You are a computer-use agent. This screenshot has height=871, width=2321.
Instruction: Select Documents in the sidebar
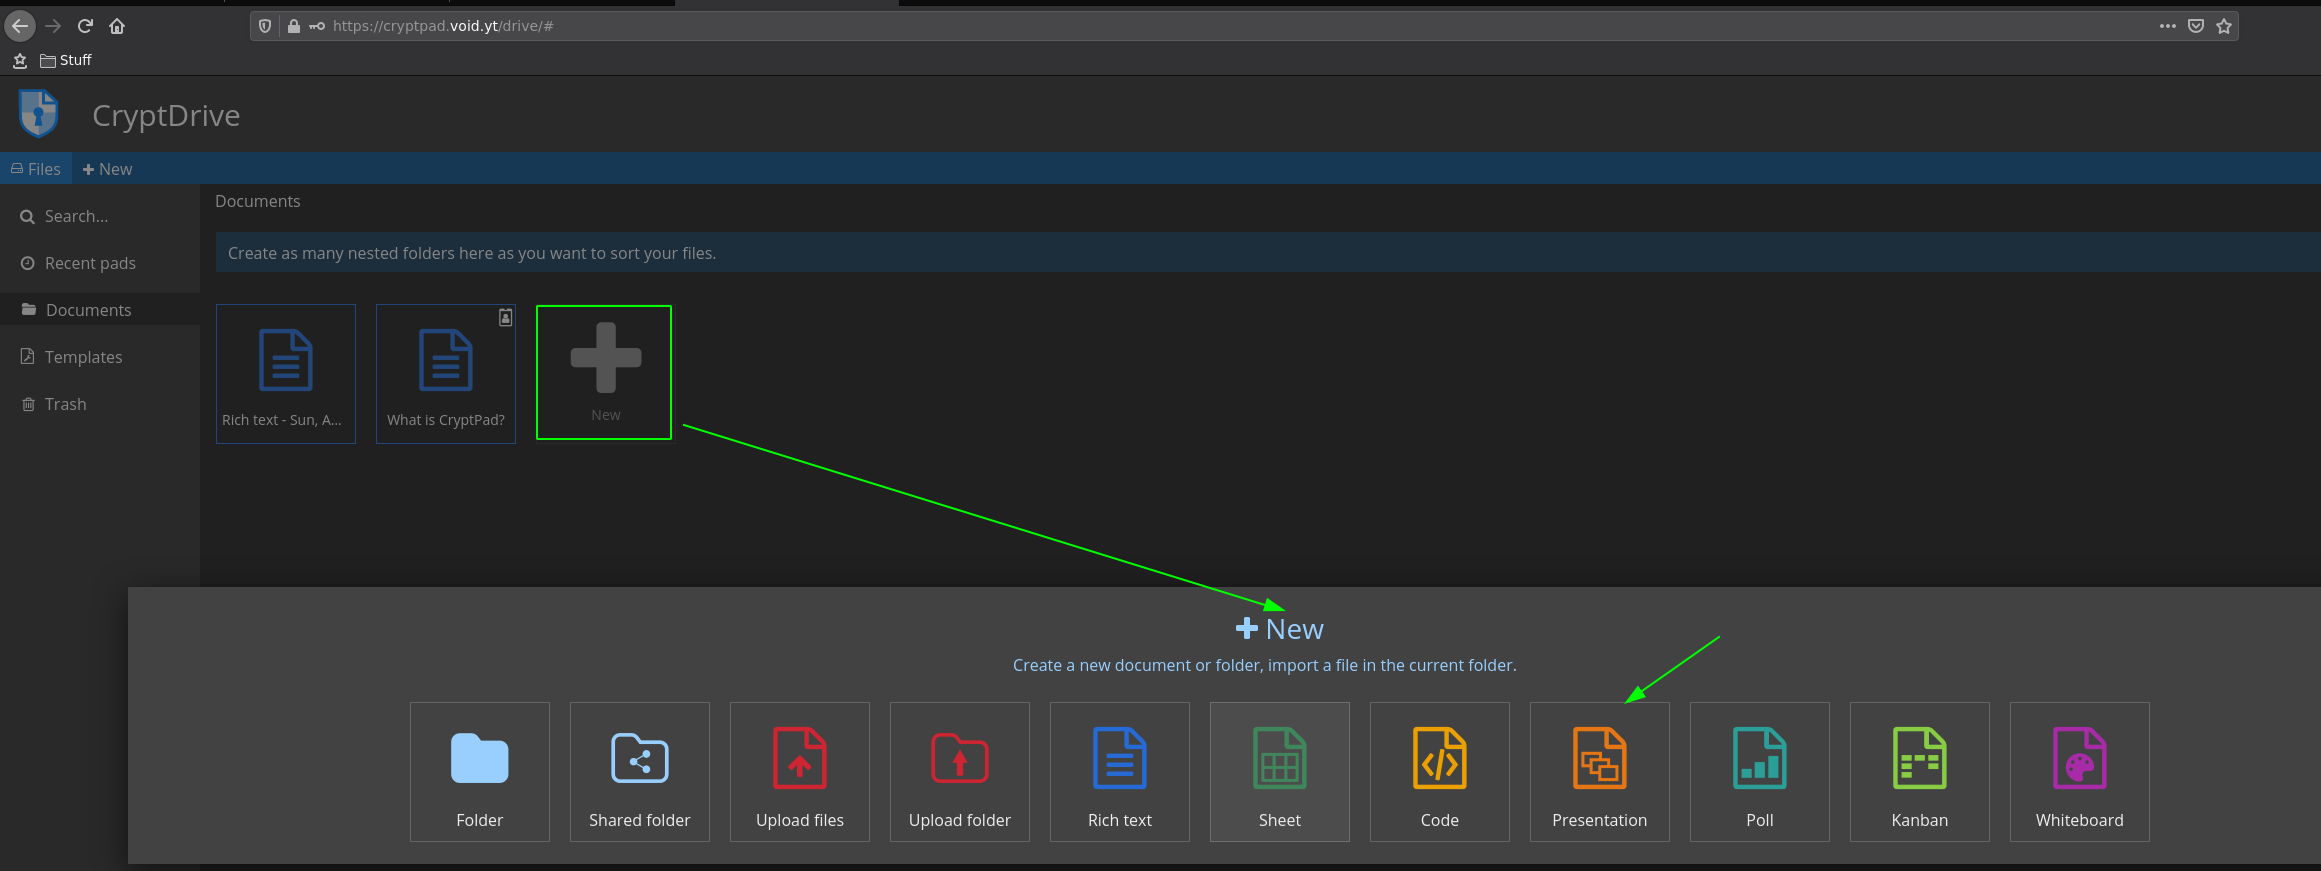[x=100, y=310]
